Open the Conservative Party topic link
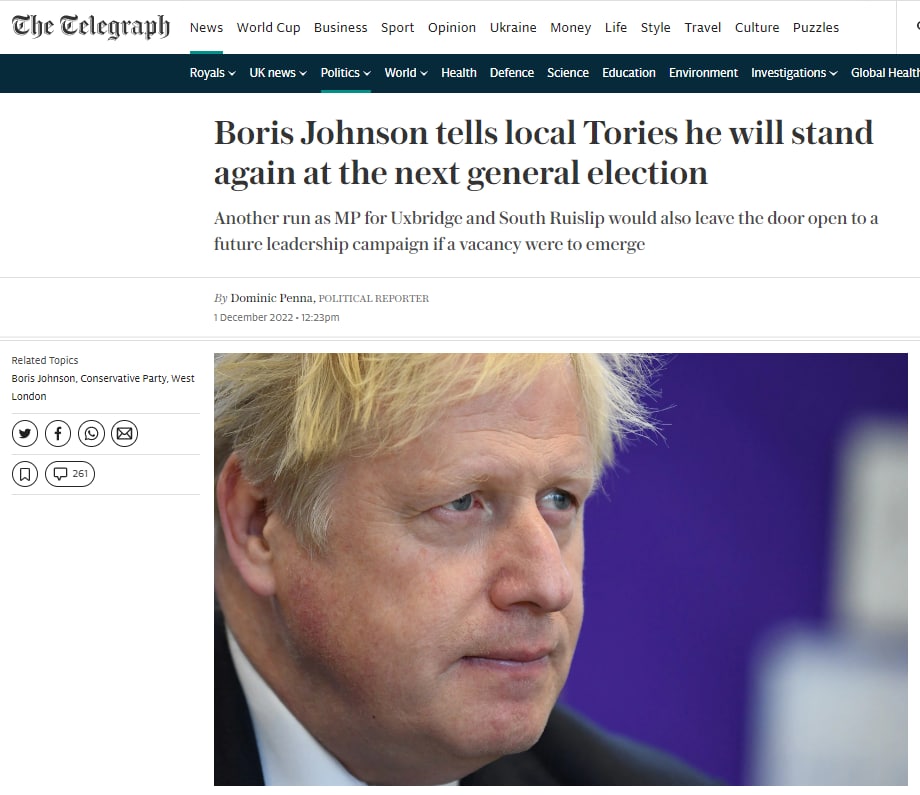This screenshot has width=920, height=795. click(x=124, y=378)
